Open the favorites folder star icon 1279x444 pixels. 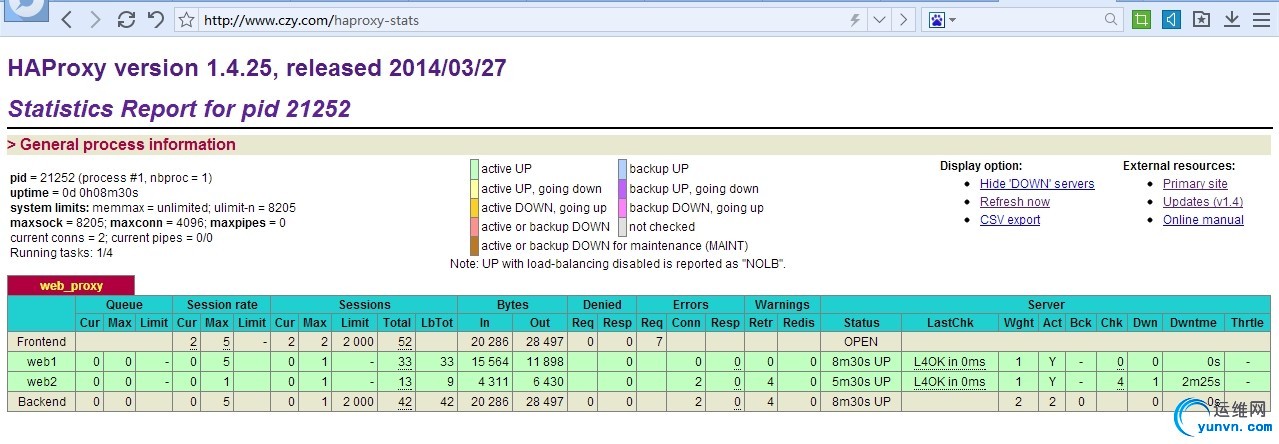pos(1201,19)
